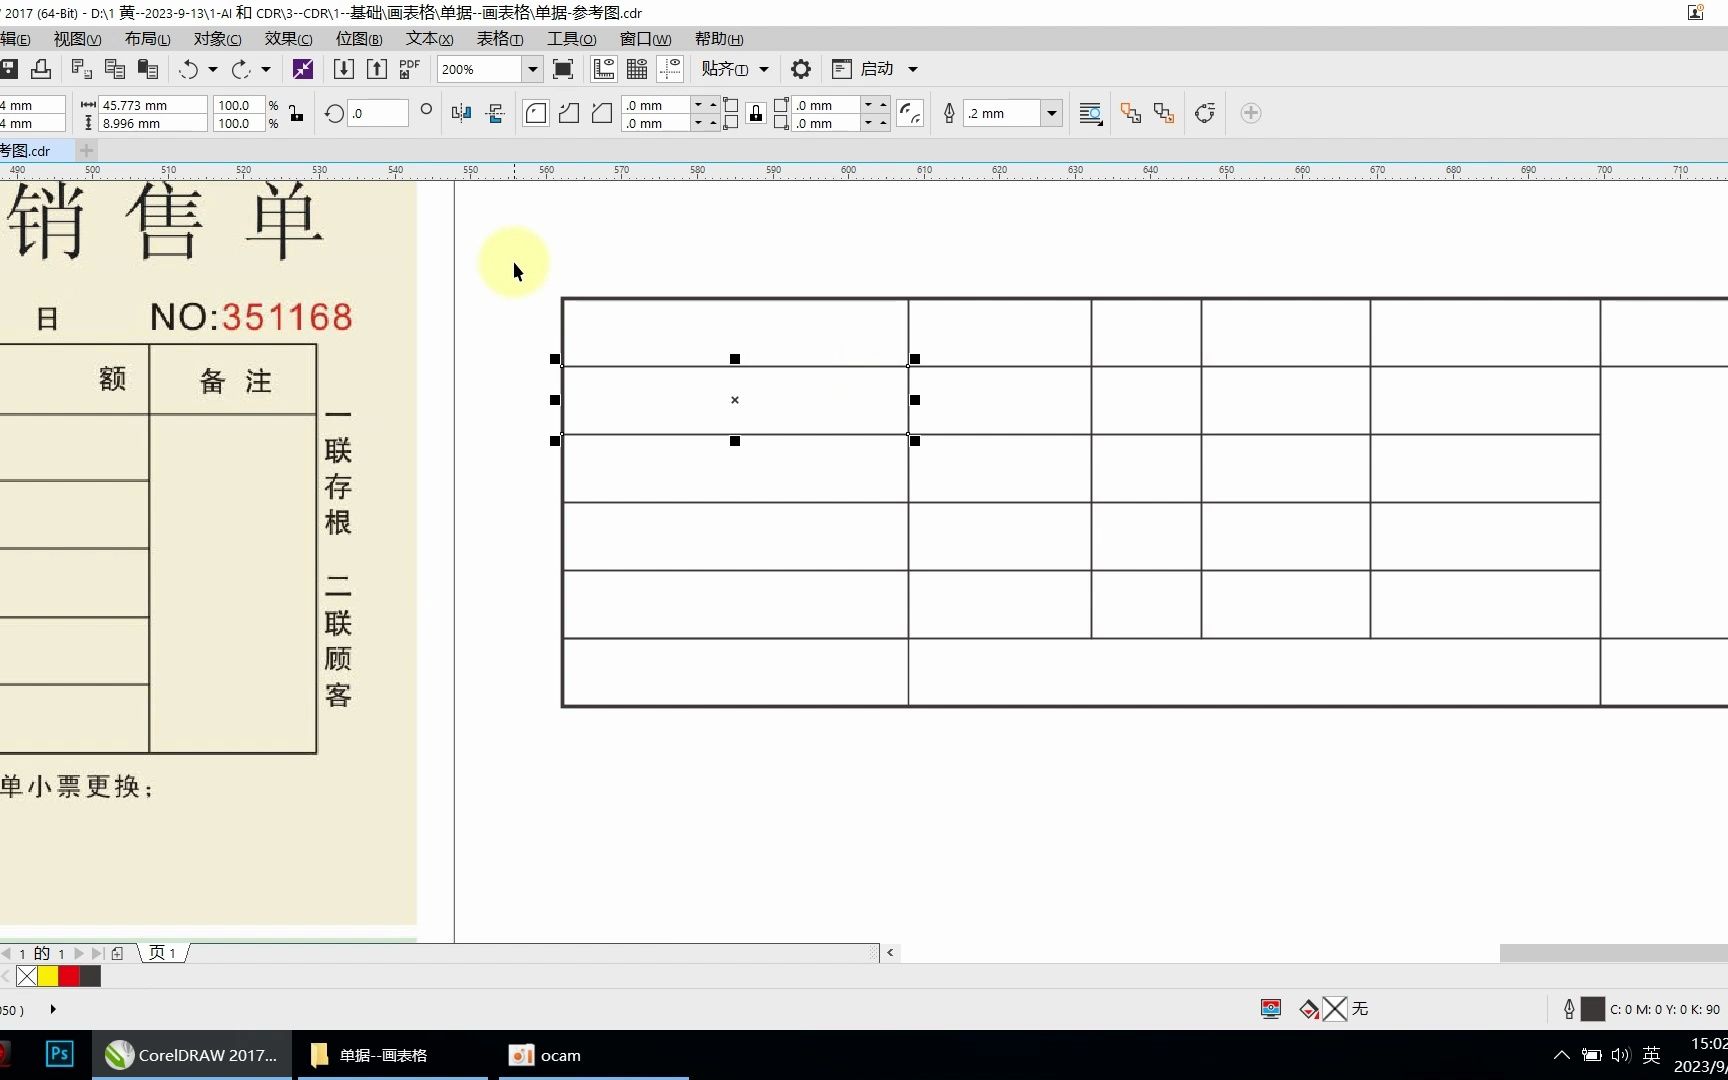Open Photoshop from the taskbar
This screenshot has width=1728, height=1080.
point(60,1054)
